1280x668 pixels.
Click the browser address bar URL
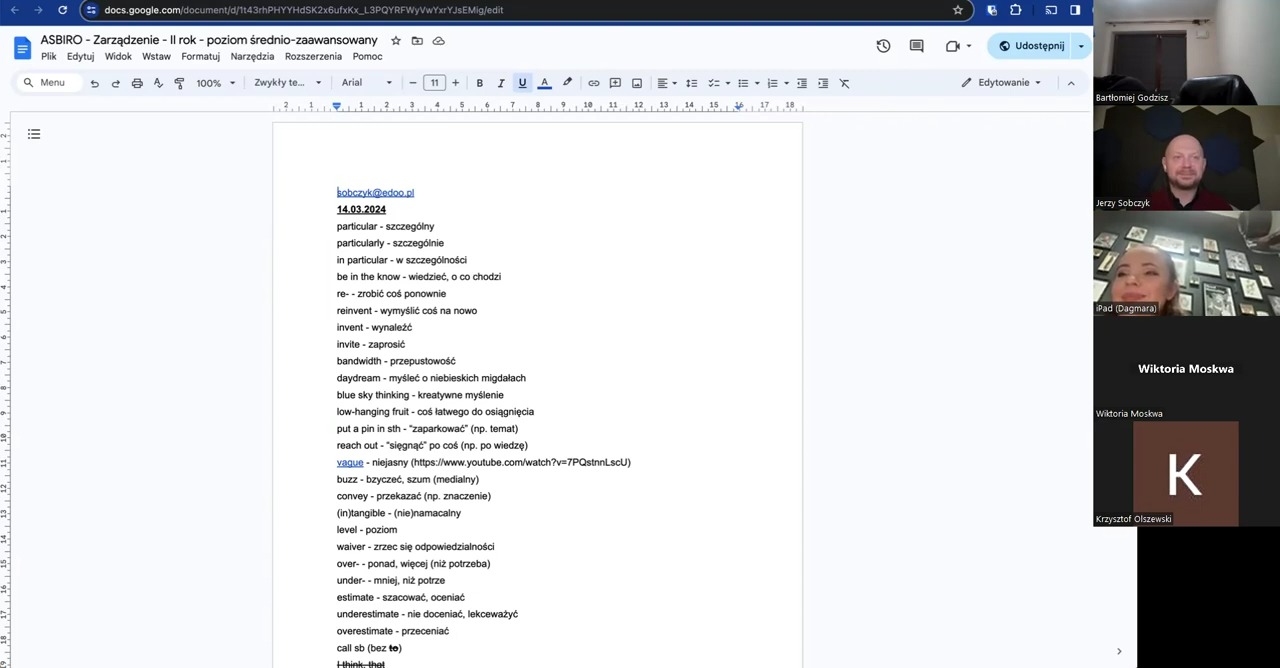point(304,10)
